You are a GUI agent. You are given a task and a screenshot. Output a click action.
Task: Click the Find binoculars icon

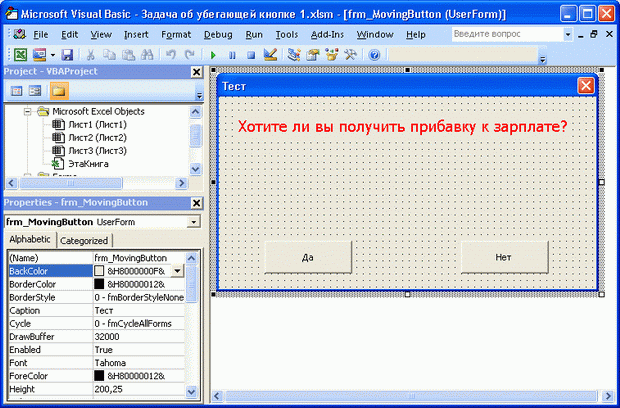148,54
